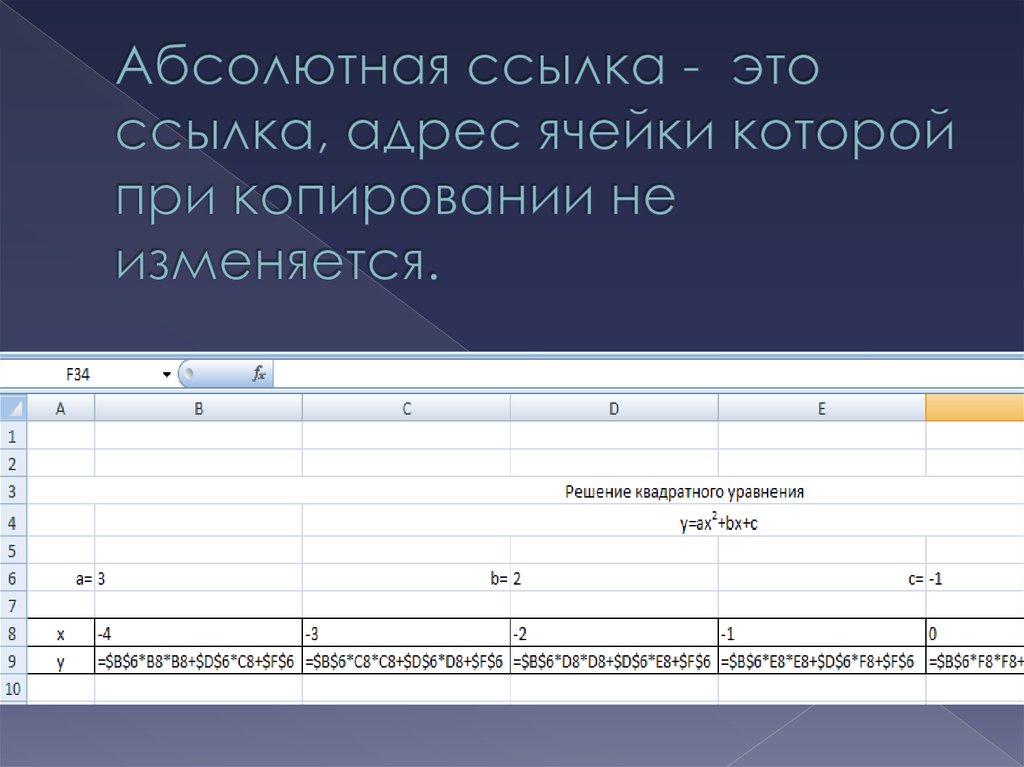Image resolution: width=1024 pixels, height=767 pixels.
Task: Click cell F6 containing value -1
Action: coord(974,578)
